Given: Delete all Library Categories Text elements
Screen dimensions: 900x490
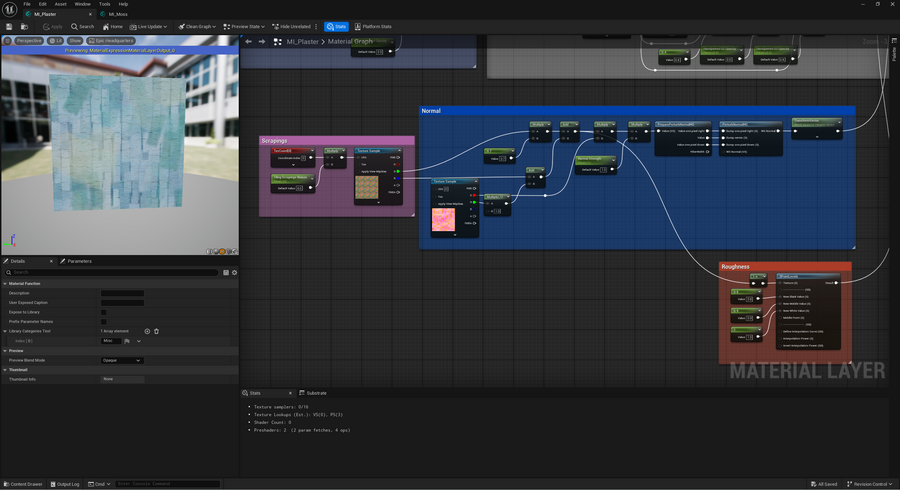Looking at the screenshot, I should coord(157,331).
